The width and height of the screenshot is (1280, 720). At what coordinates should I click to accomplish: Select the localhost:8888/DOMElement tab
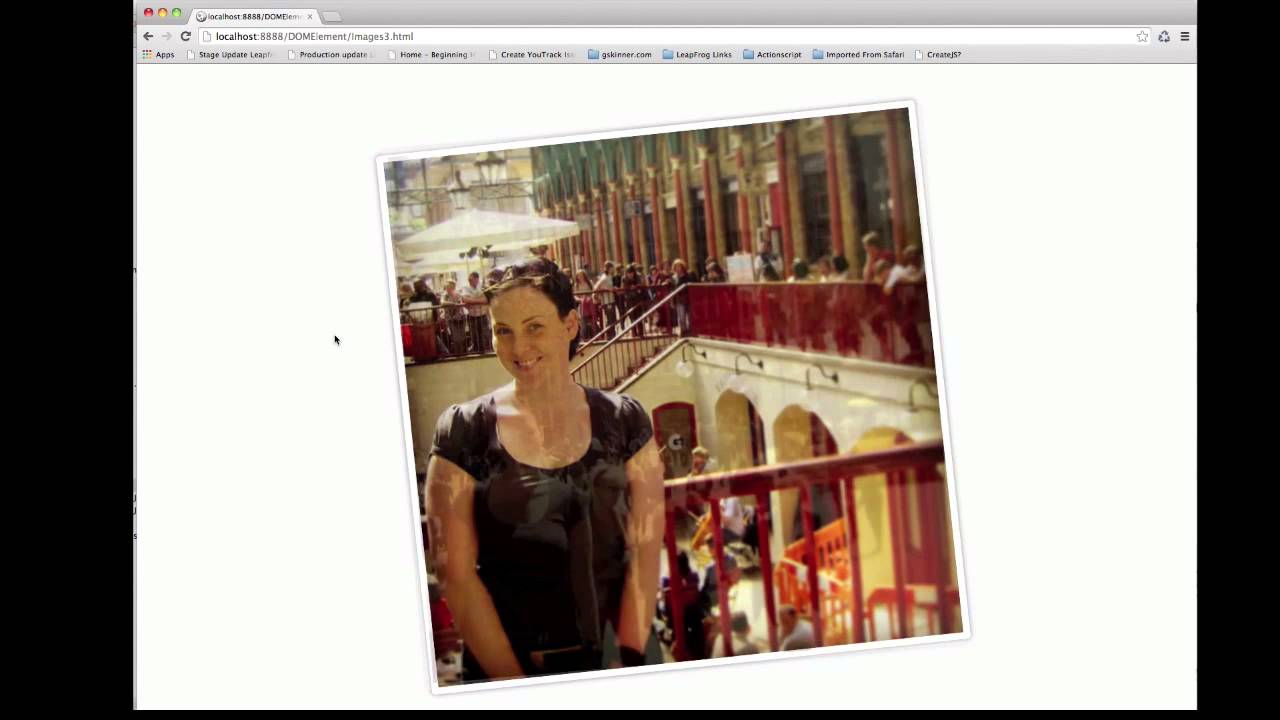click(x=252, y=16)
